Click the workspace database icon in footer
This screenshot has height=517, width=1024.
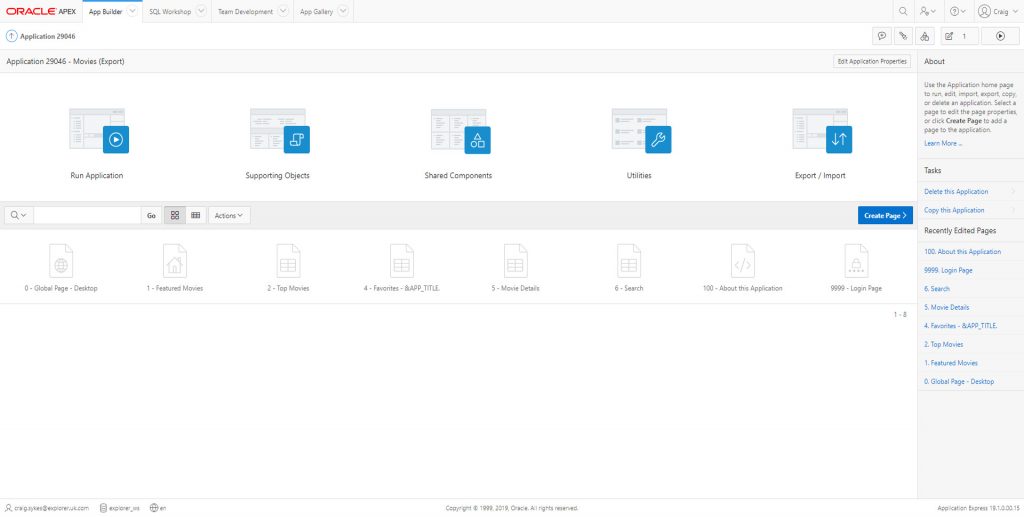point(103,508)
